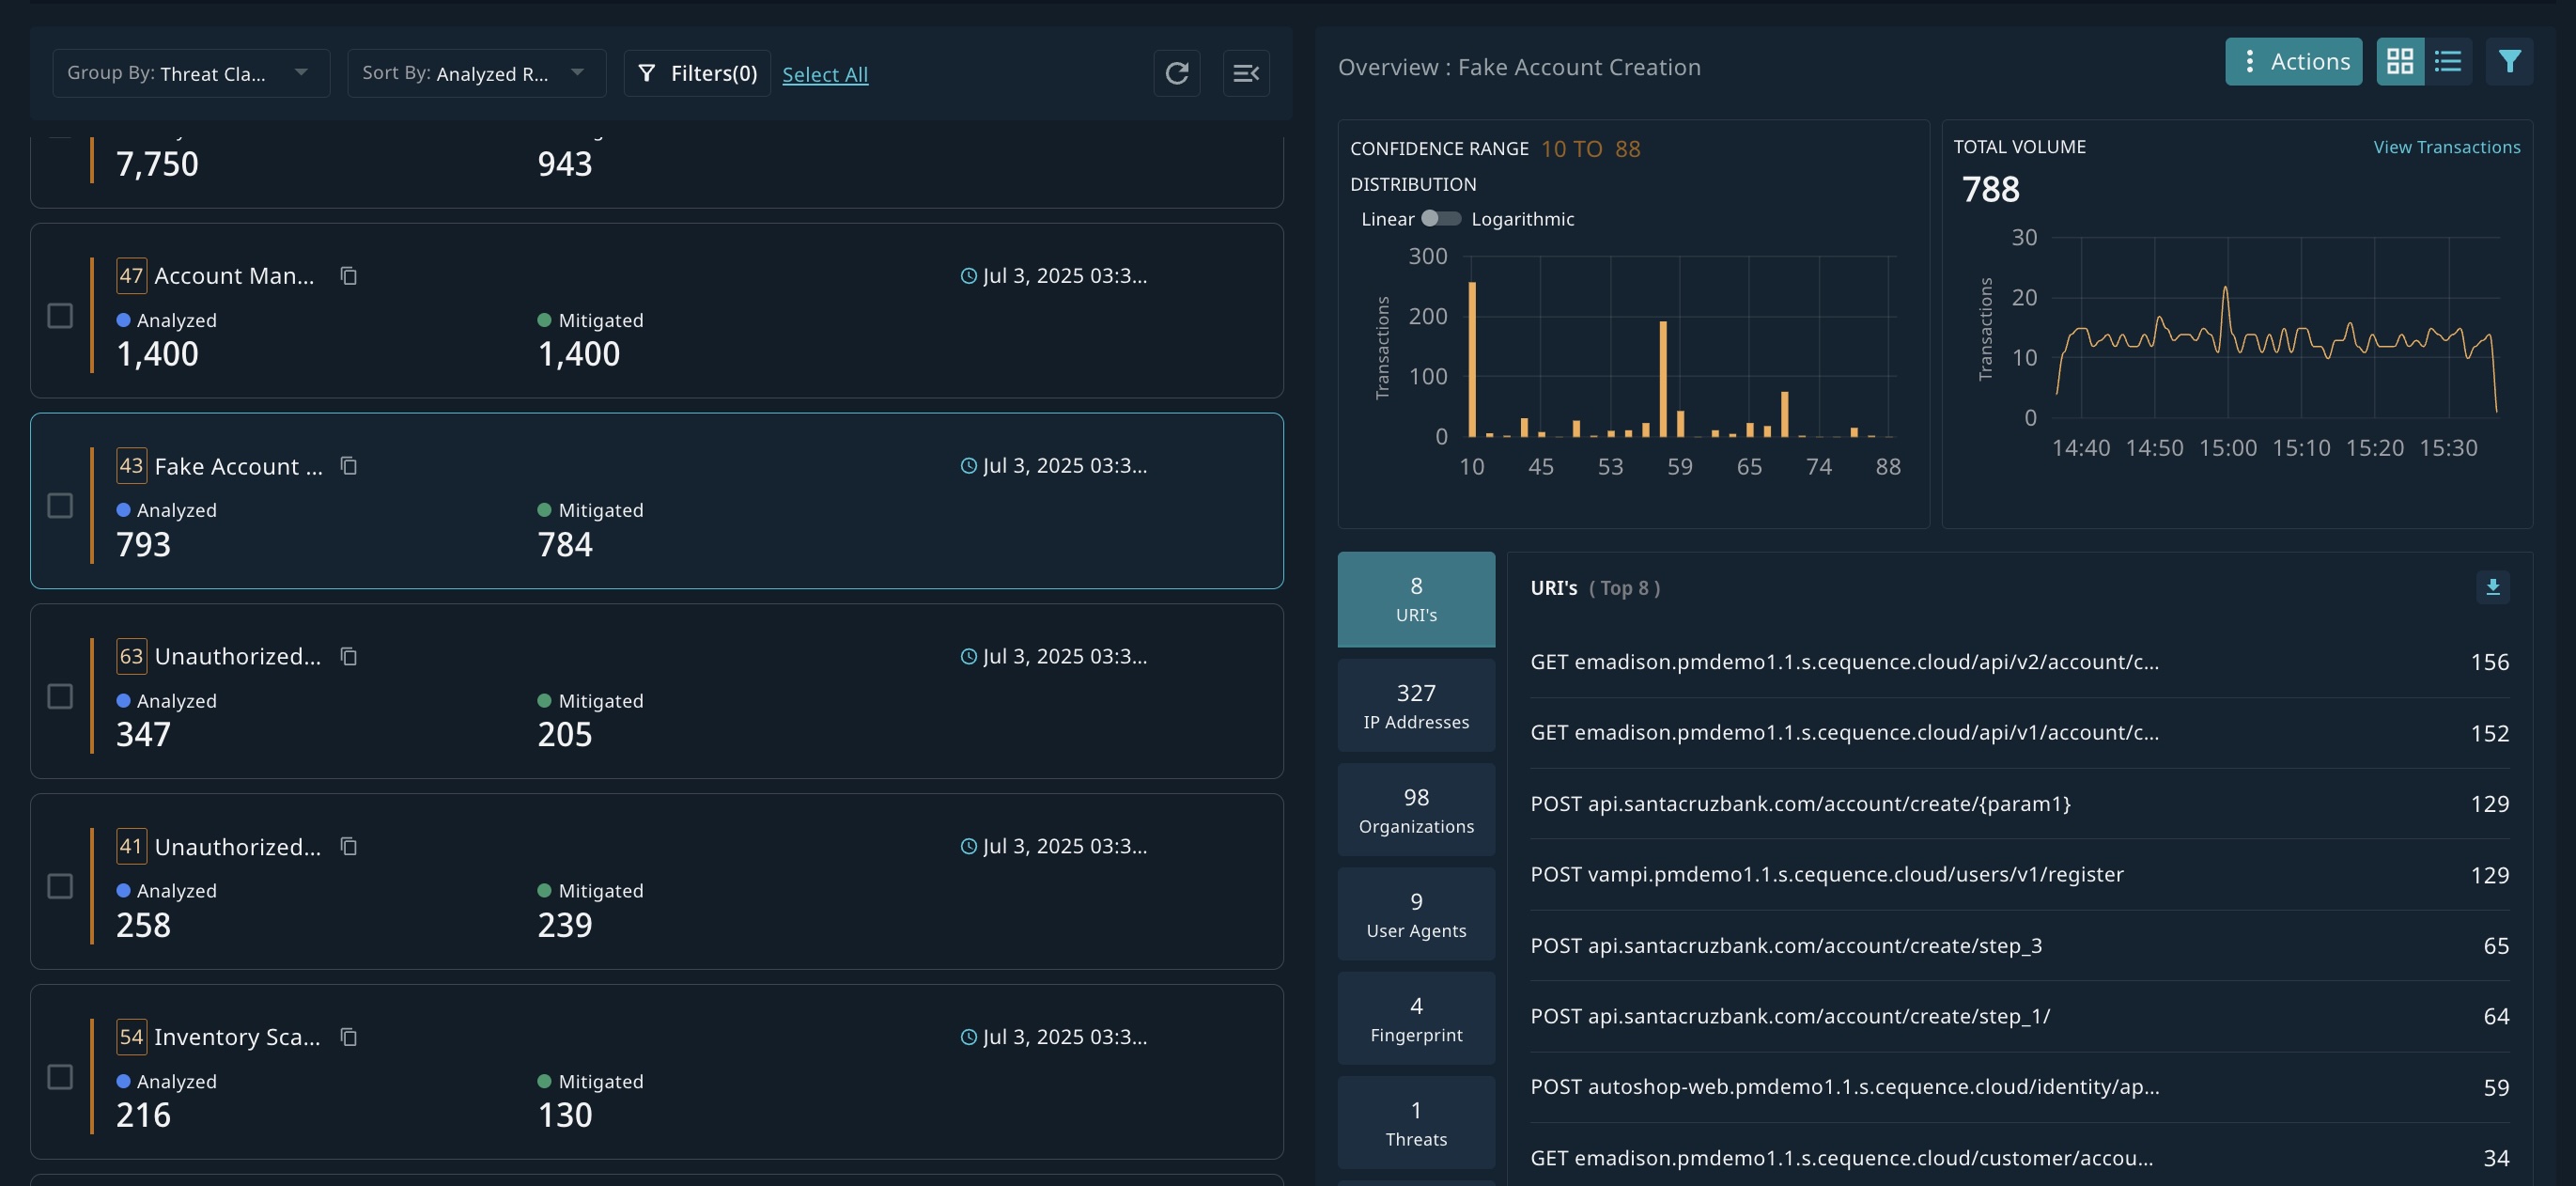This screenshot has width=2576, height=1186.
Task: Collapse the threat list panel icon
Action: pos(1245,73)
